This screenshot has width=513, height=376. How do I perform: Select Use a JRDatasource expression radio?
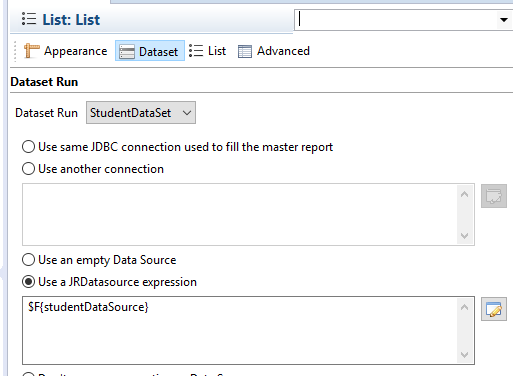[28, 282]
